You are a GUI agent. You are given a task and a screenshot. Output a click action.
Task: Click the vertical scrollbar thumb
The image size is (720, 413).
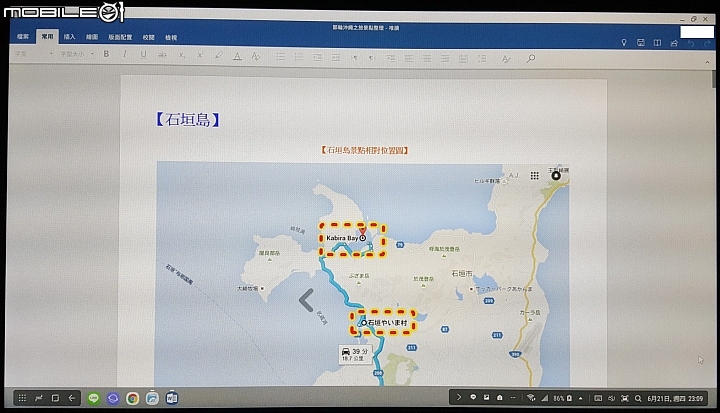713,79
